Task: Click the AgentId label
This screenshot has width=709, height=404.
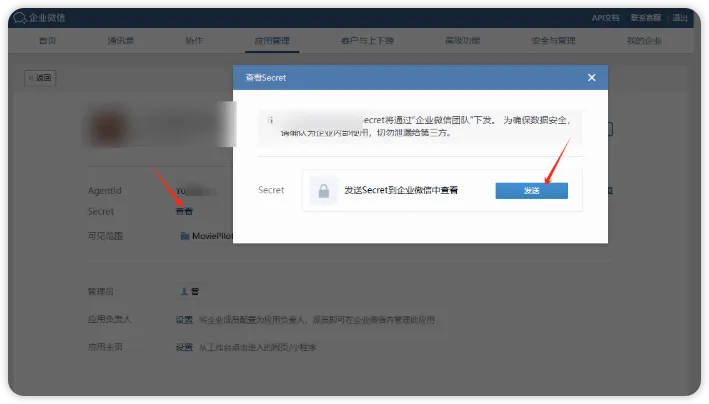Action: [104, 191]
